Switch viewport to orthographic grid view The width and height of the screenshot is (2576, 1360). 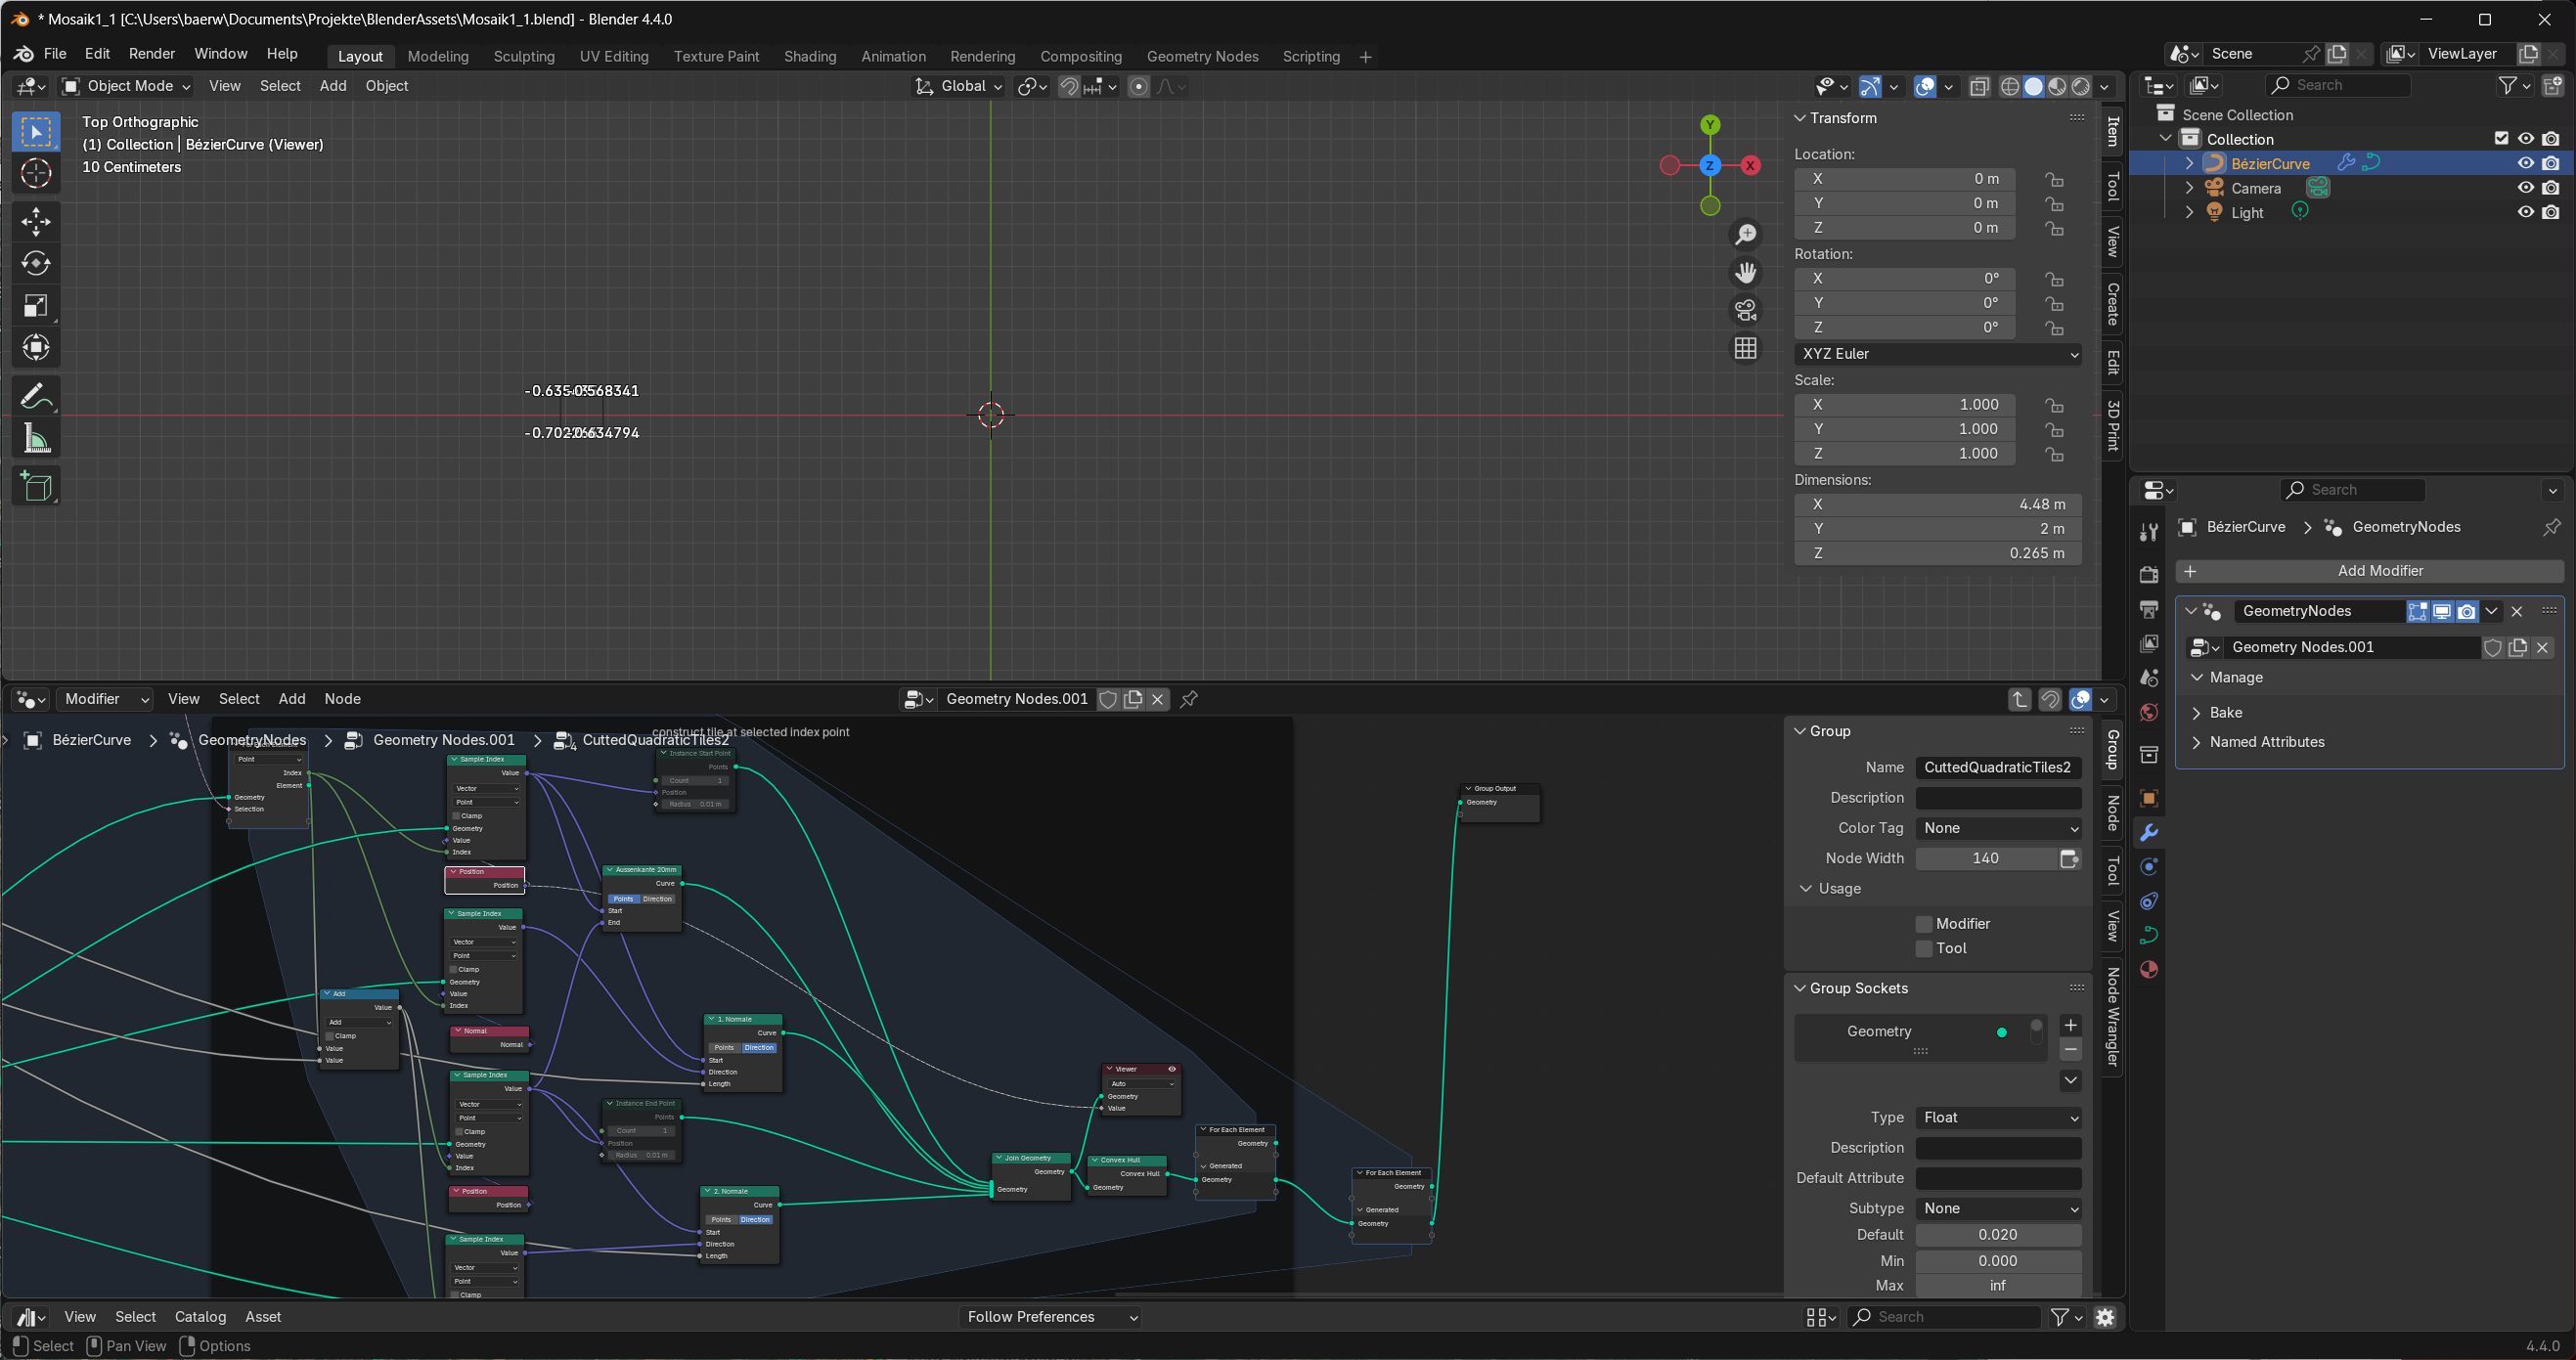pos(1745,348)
